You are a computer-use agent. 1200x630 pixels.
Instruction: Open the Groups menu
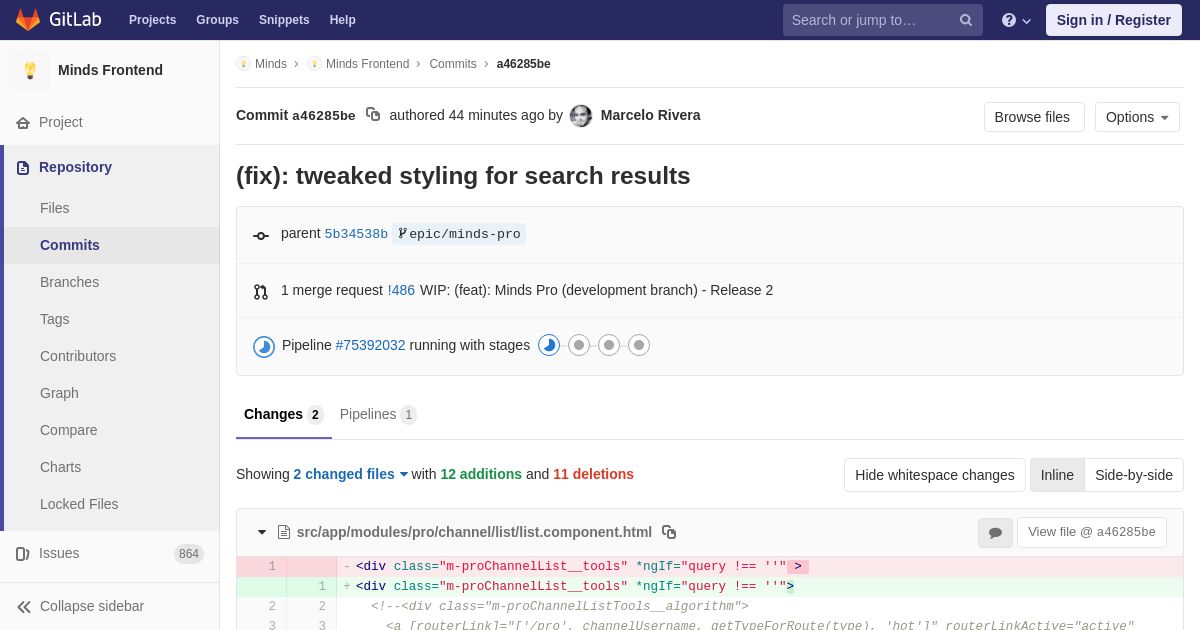click(217, 20)
